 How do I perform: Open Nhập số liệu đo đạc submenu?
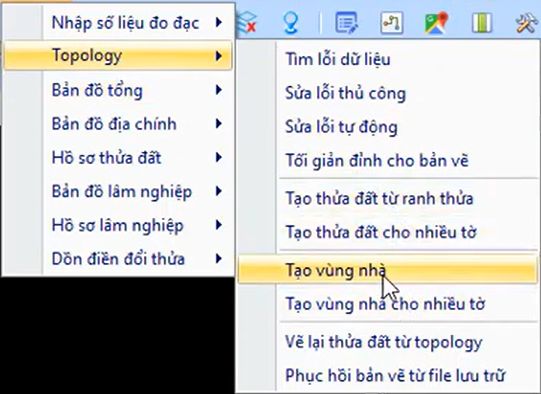[118, 23]
